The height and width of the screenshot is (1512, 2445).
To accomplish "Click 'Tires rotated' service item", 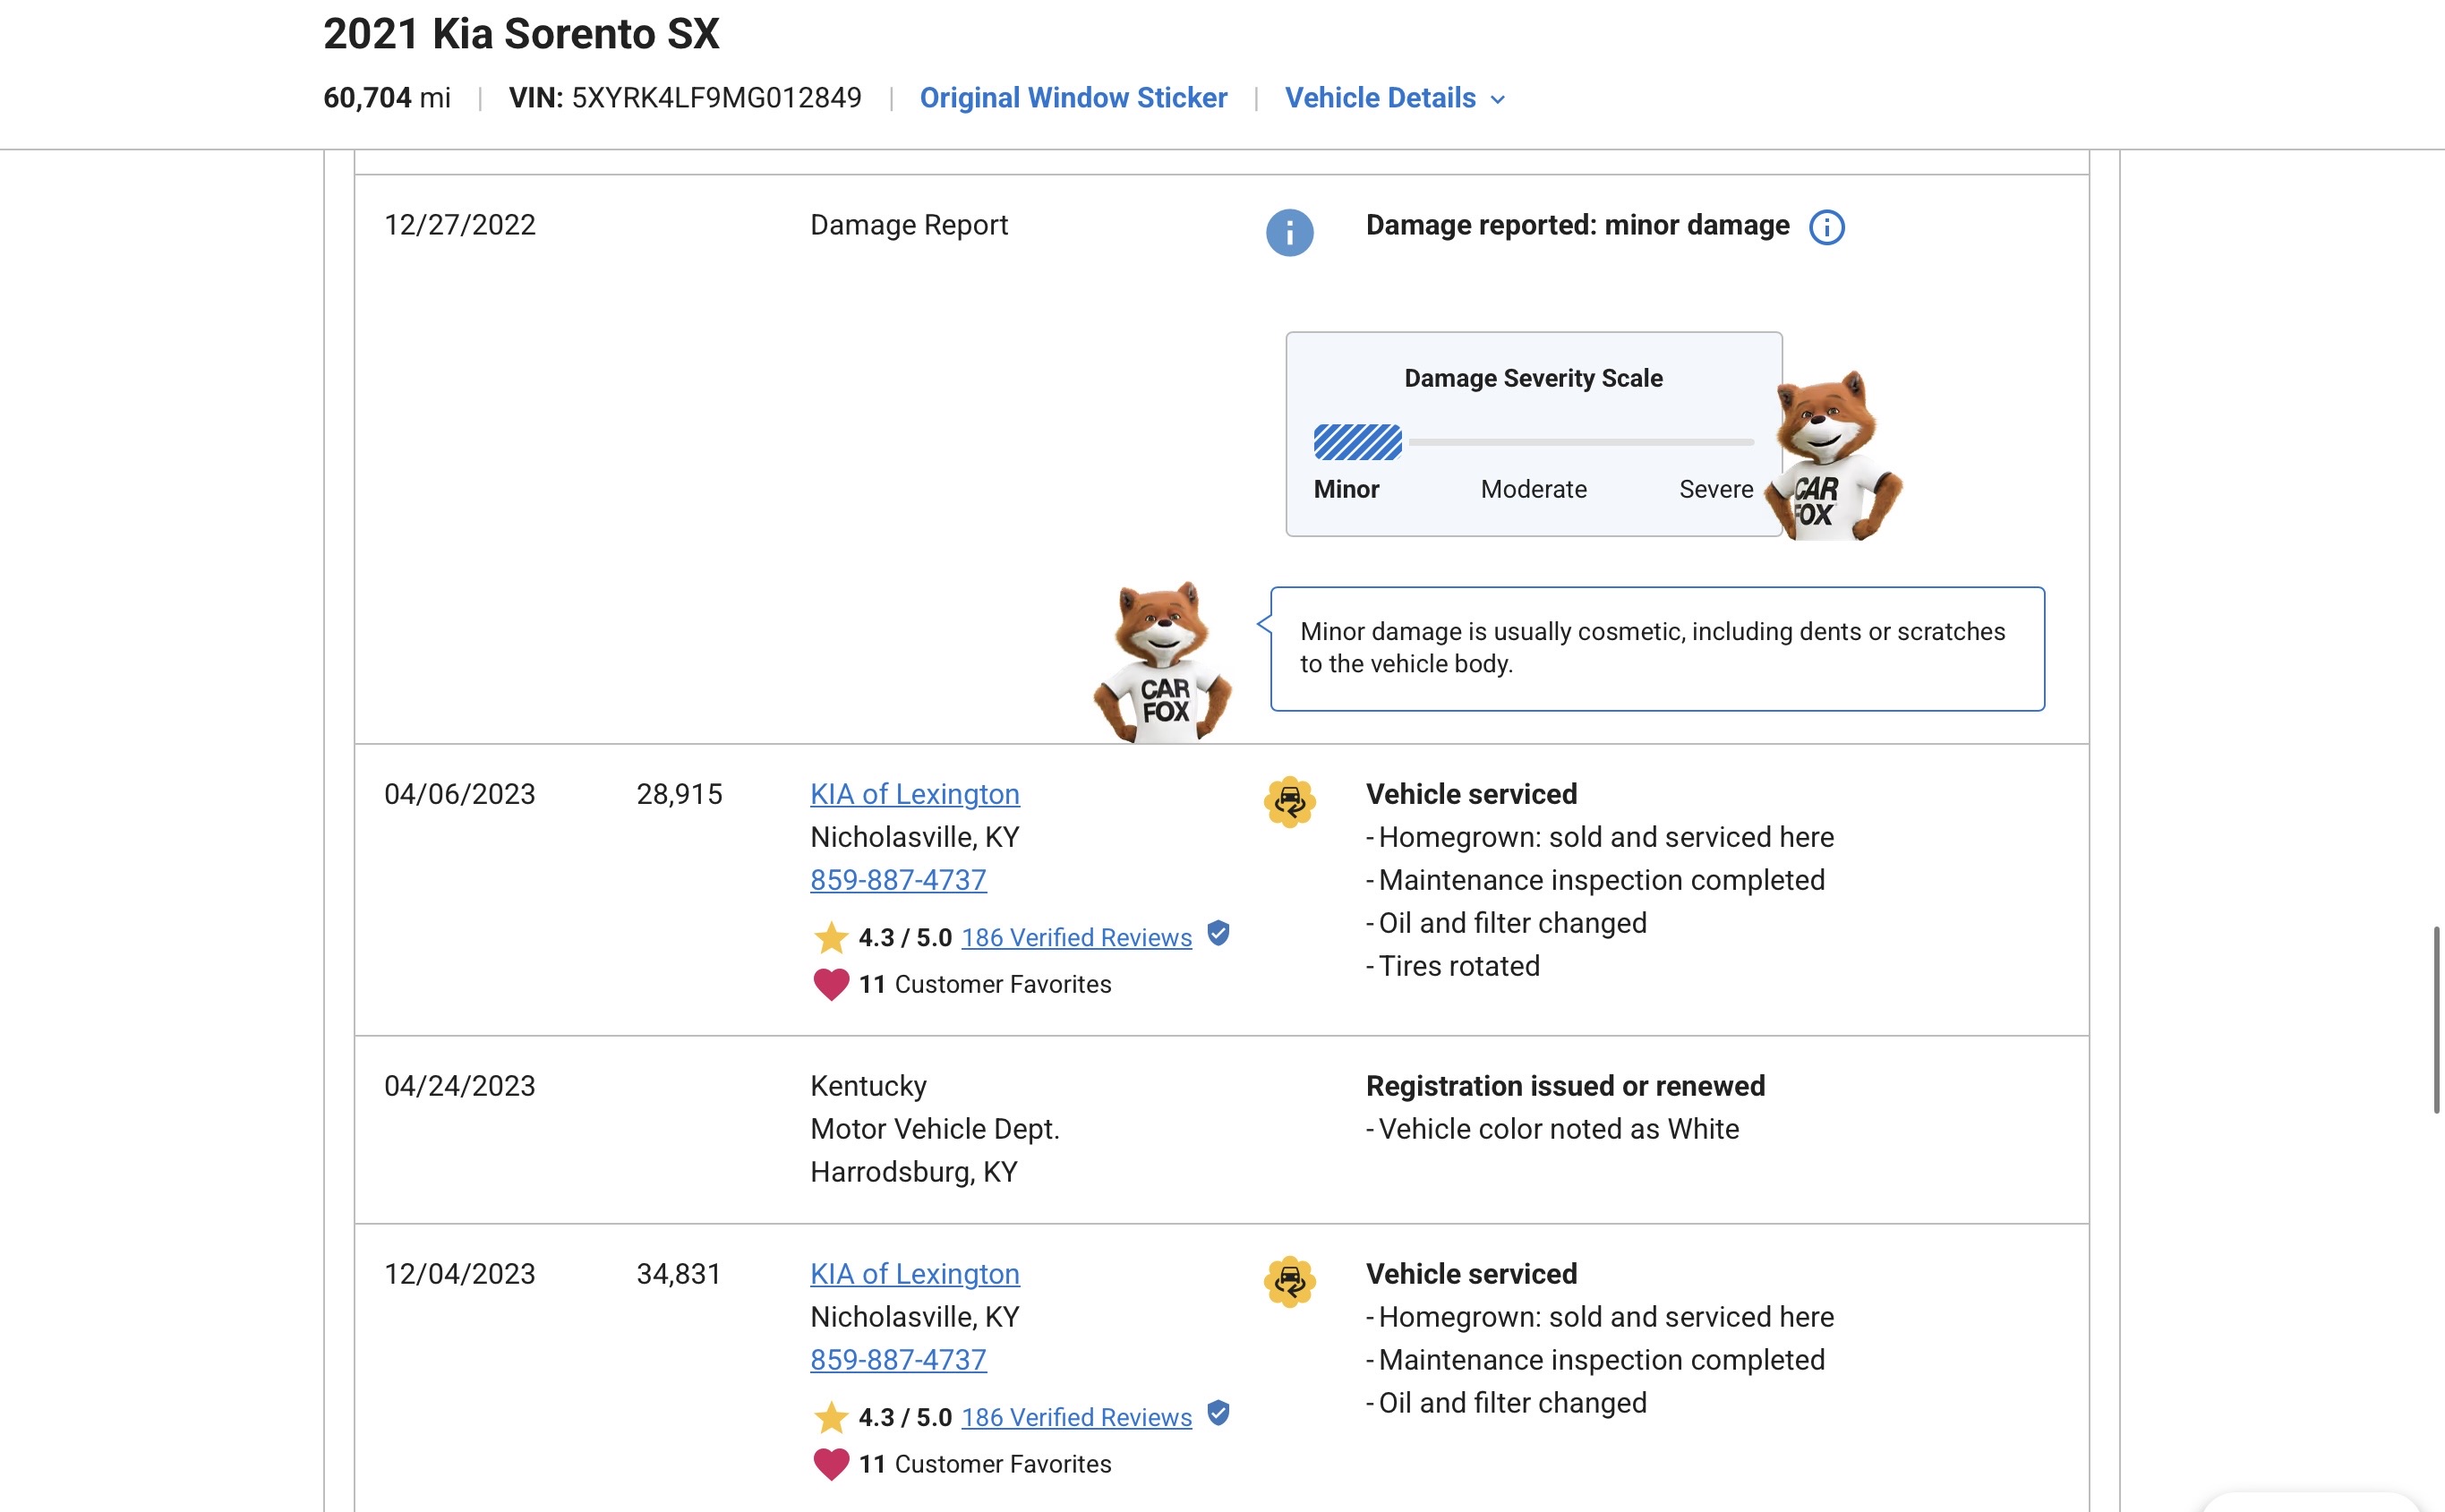I will (1458, 966).
